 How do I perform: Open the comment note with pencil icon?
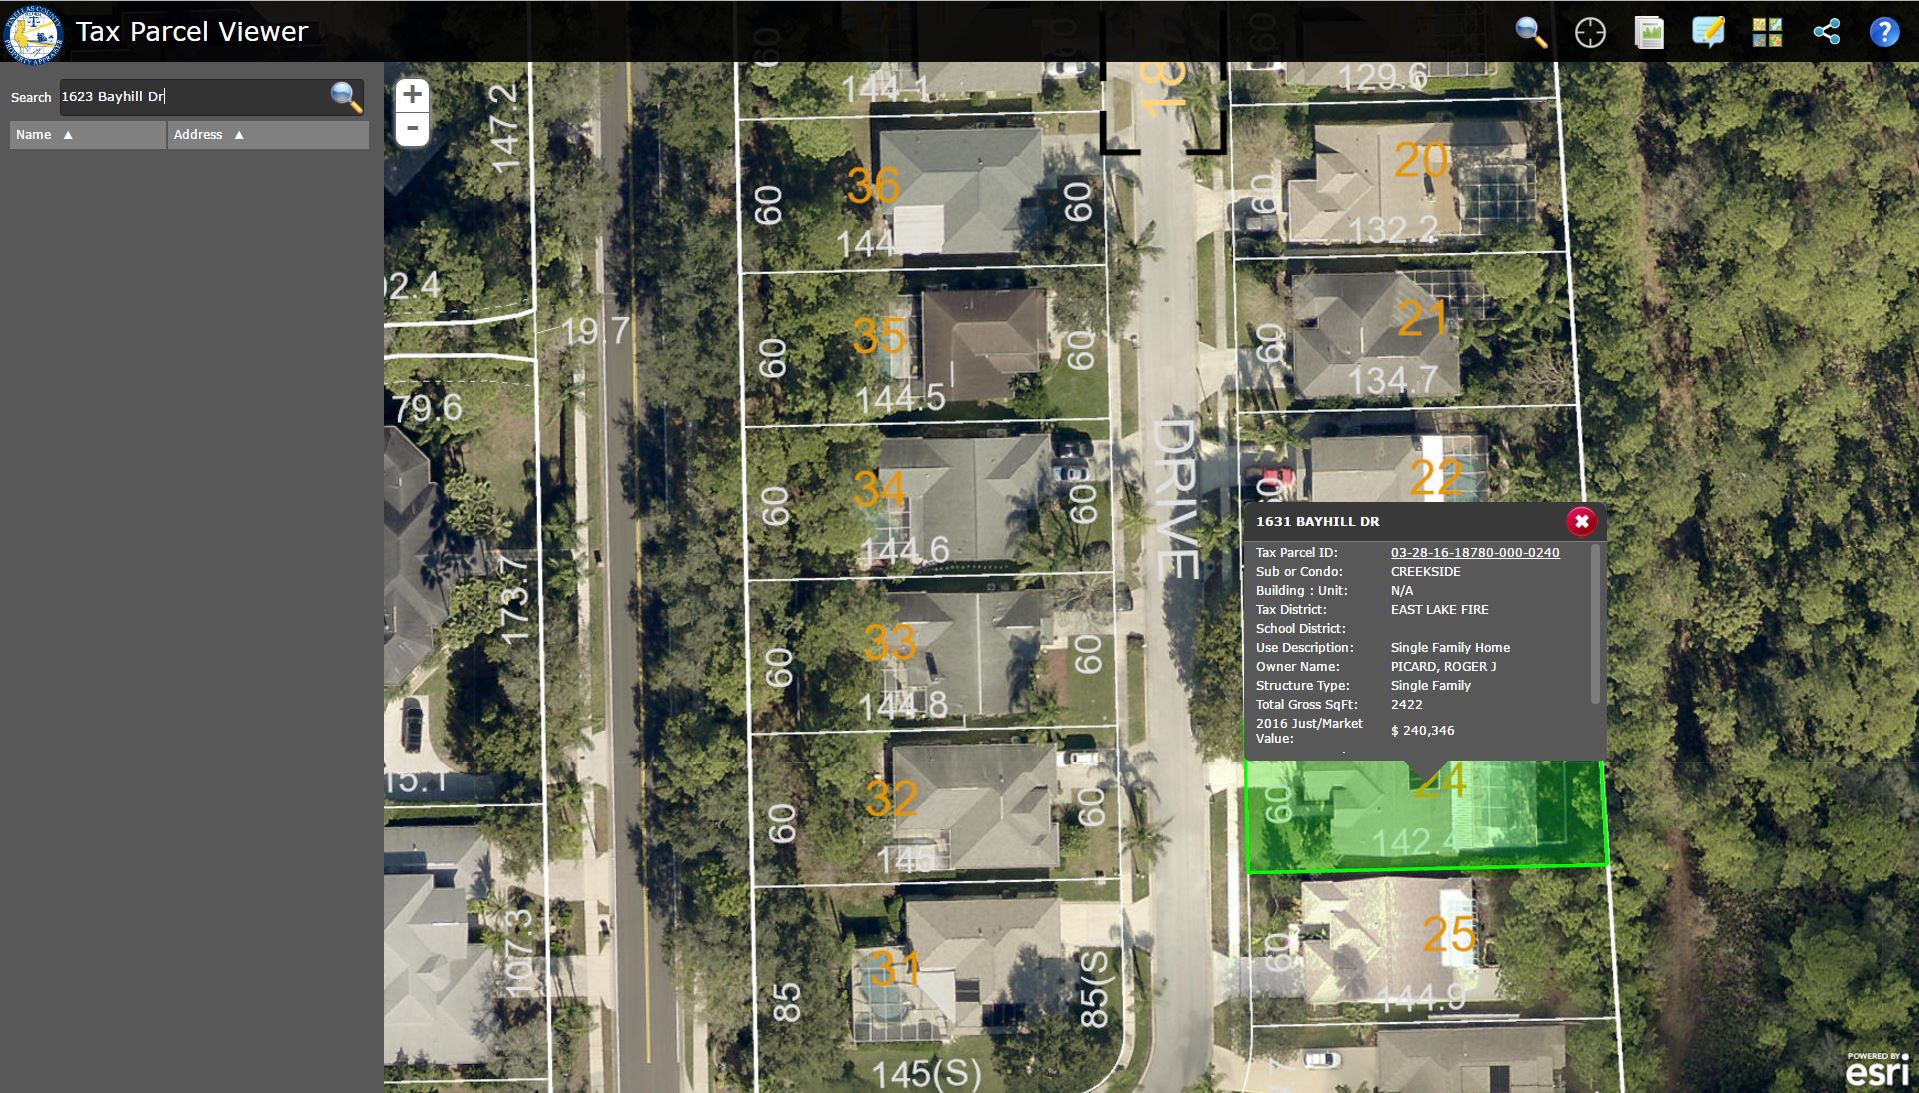click(1708, 32)
